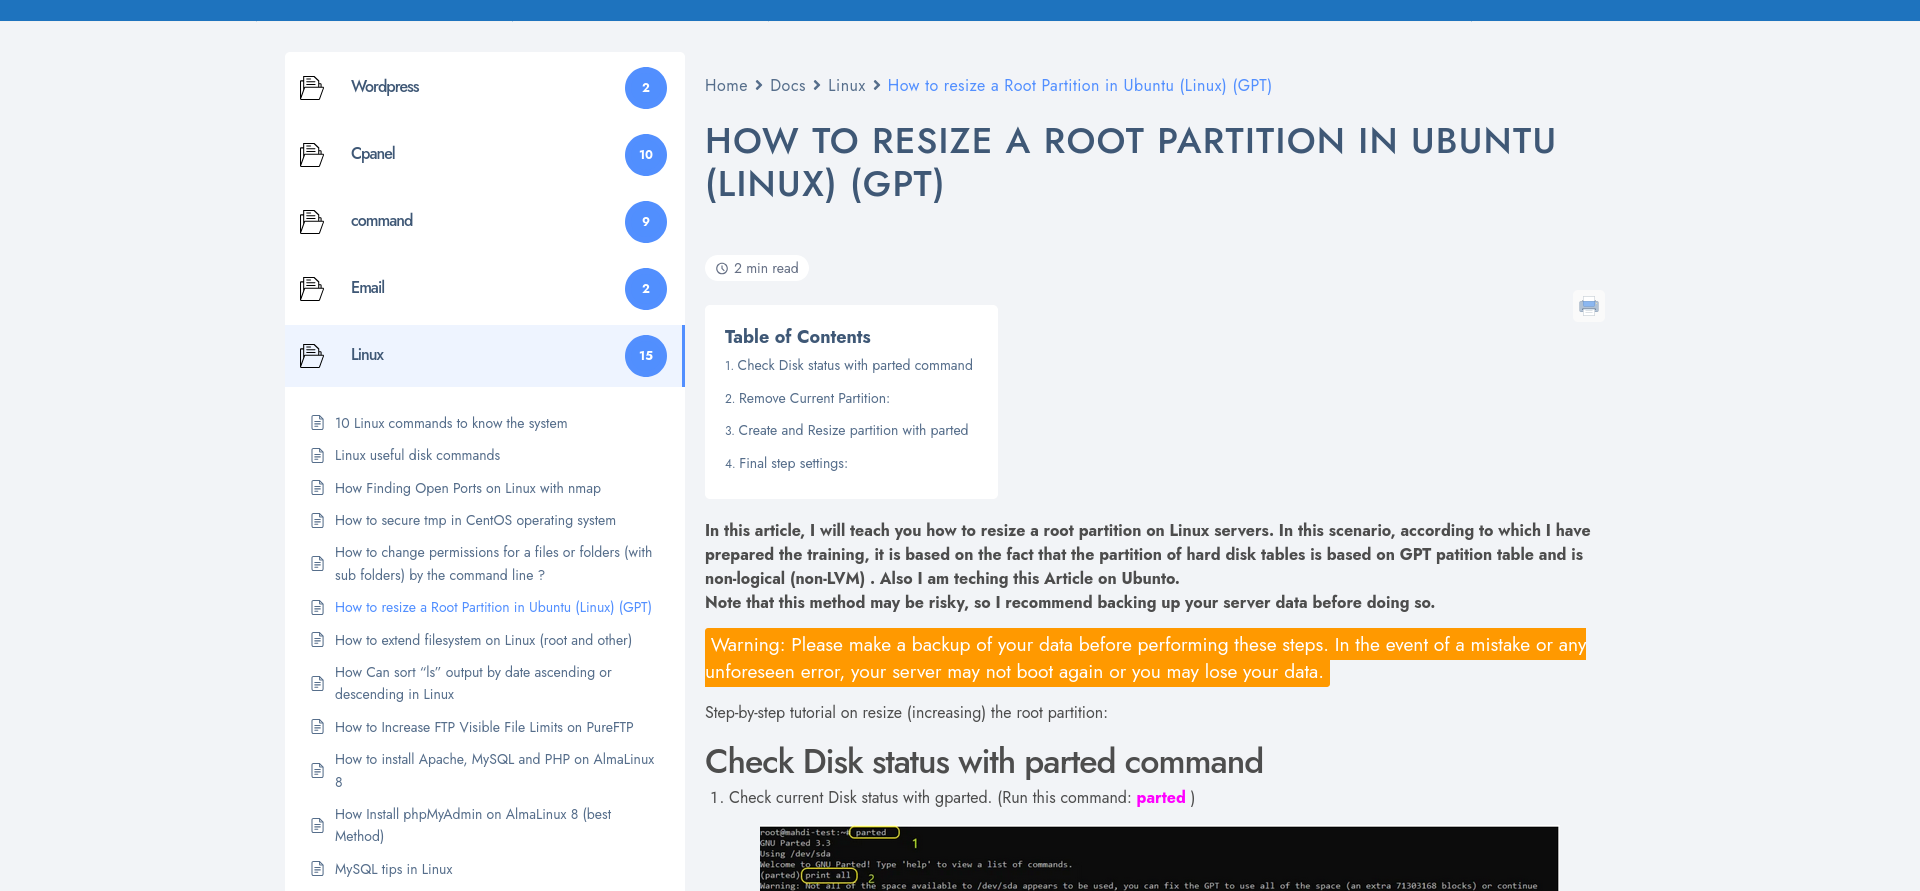1920x891 pixels.
Task: Click document icon beside 10 Linux commands article
Action: click(x=317, y=423)
